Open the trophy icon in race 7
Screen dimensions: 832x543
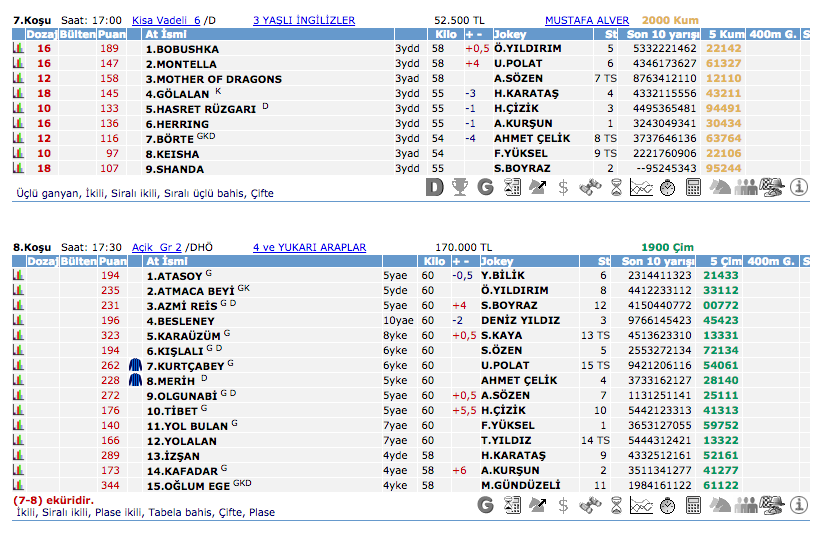pos(460,186)
